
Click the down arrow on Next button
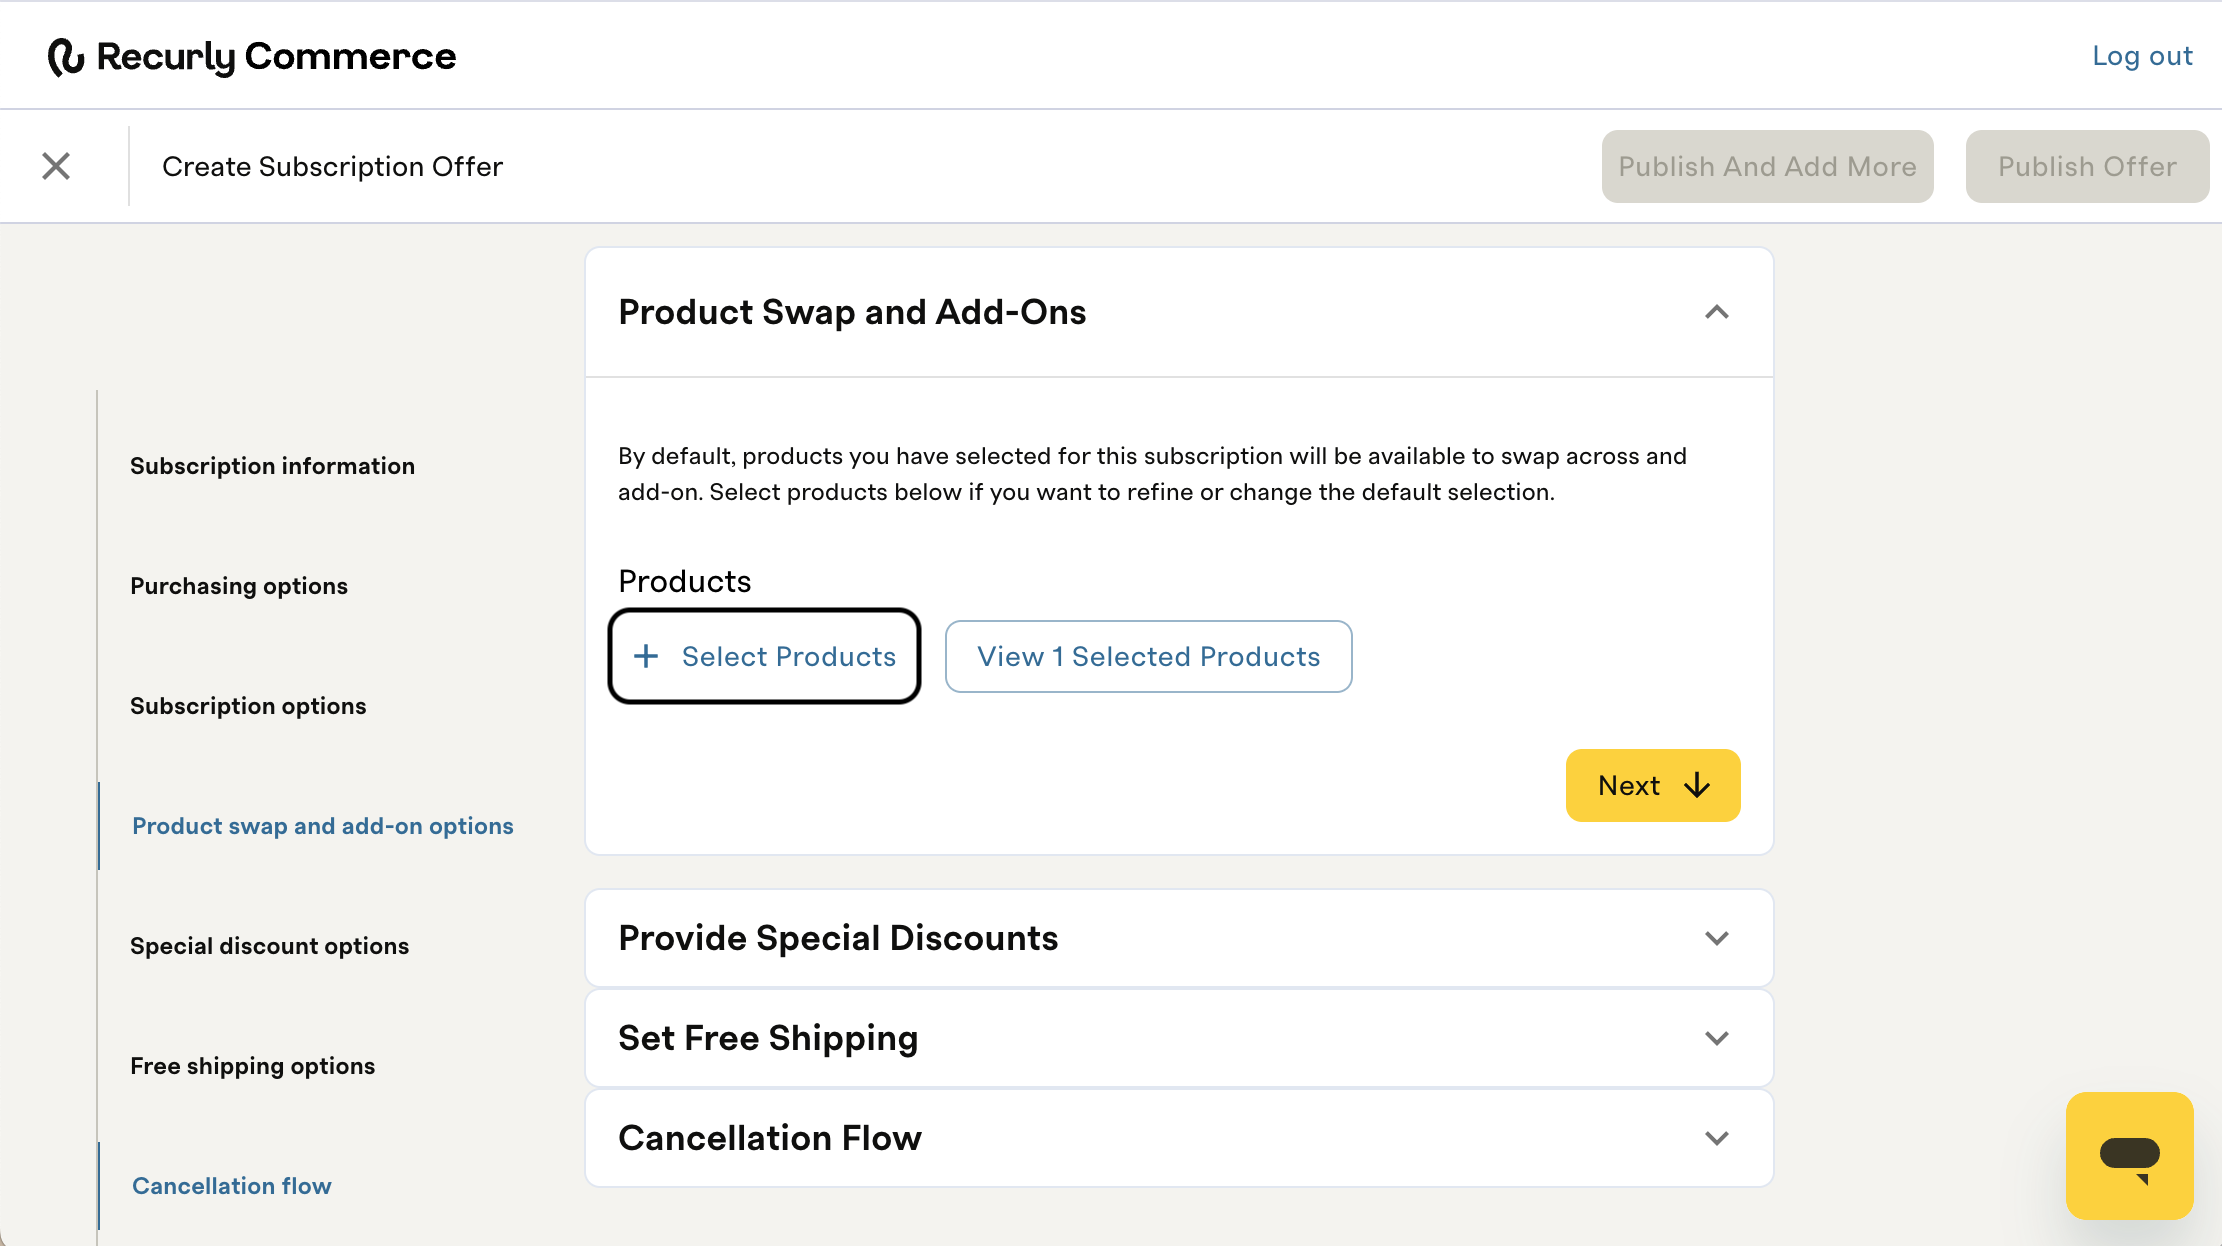click(1697, 786)
